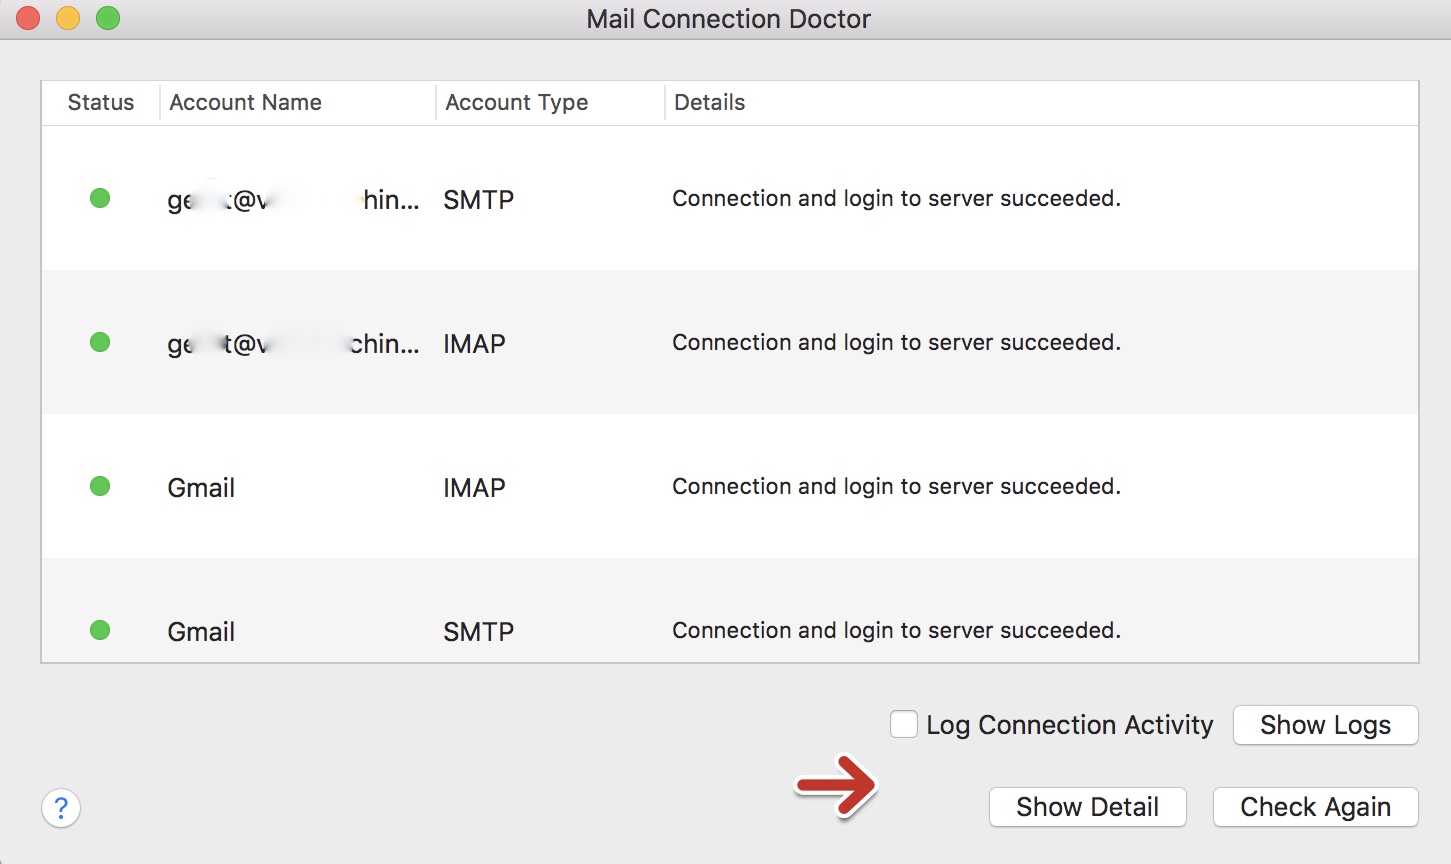Click the Details column header
Viewport: 1451px width, 864px height.
[709, 102]
